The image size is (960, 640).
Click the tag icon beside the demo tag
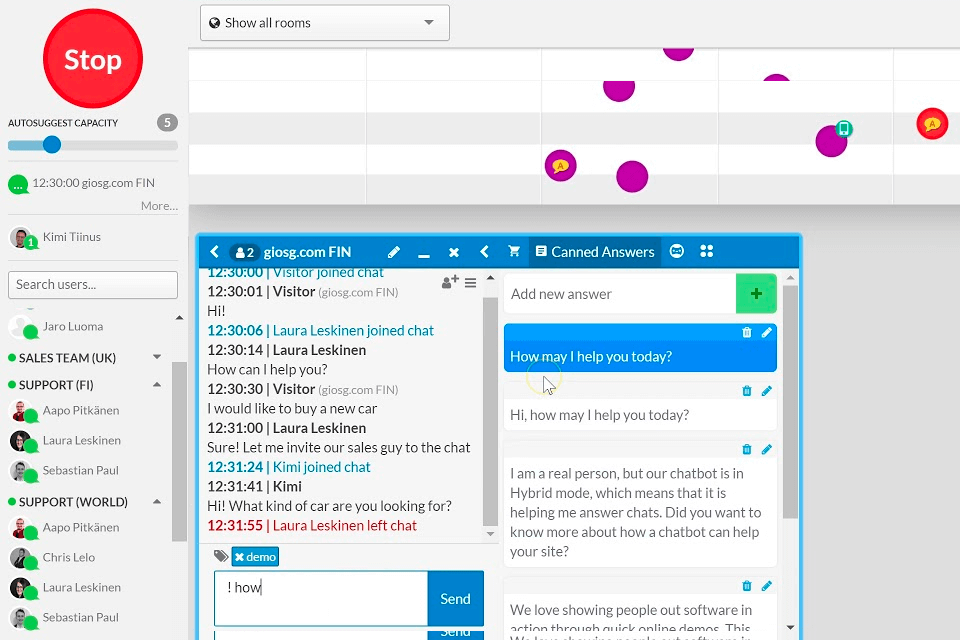point(222,556)
